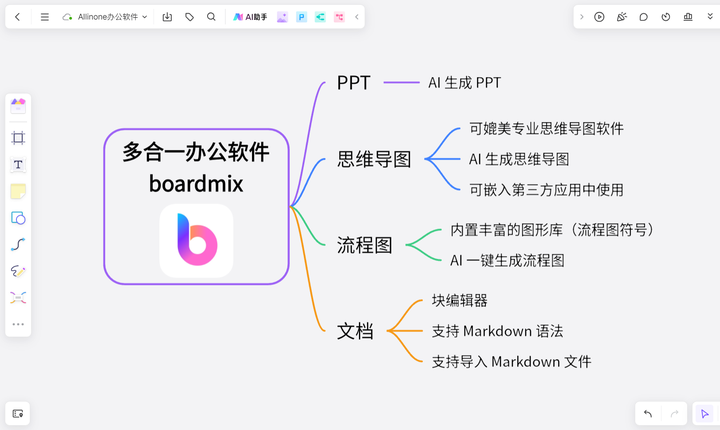Screen dimensions: 720x430
Task: Select the sticky note tool
Action: (x=18, y=191)
